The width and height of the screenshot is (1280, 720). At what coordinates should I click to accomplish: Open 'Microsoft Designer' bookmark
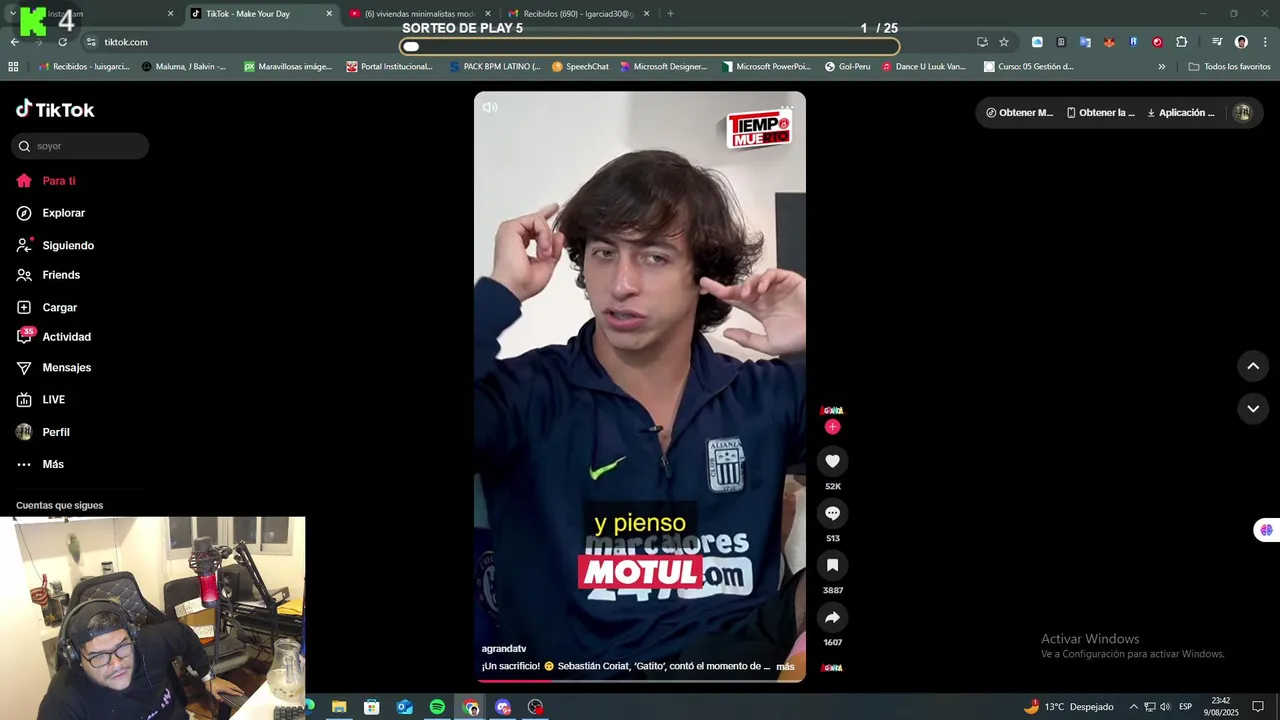coord(663,67)
